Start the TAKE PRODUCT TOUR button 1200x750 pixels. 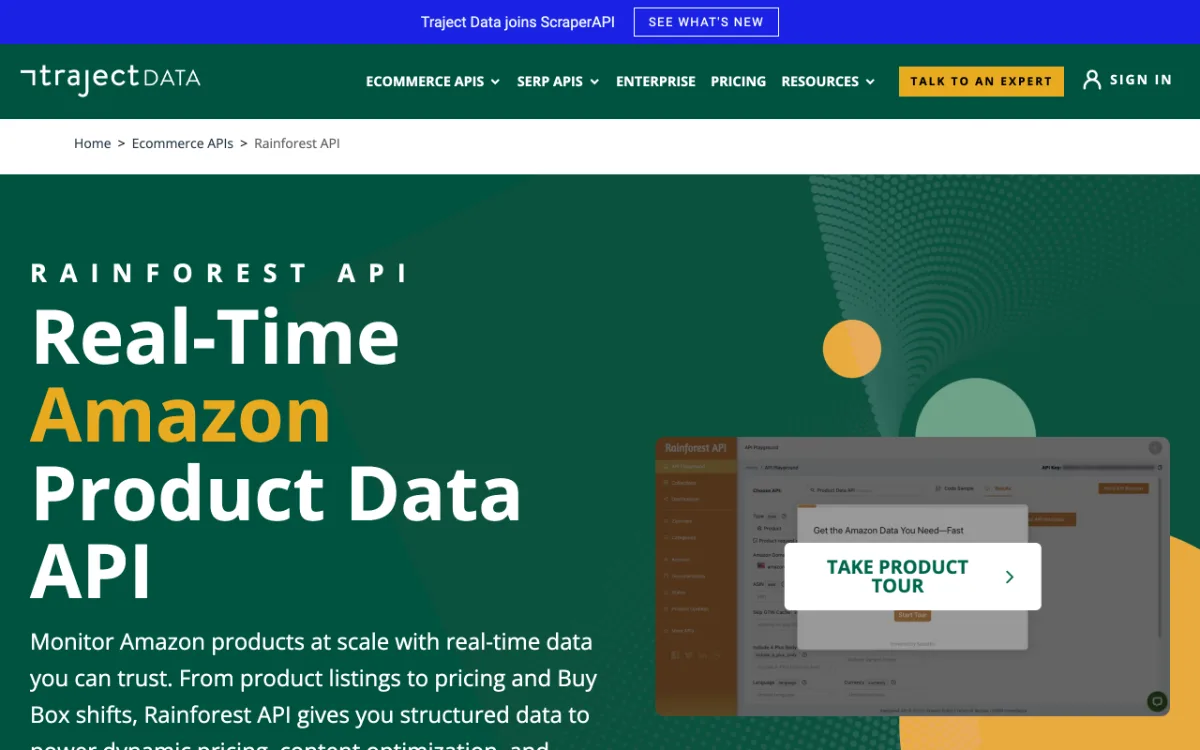point(913,577)
